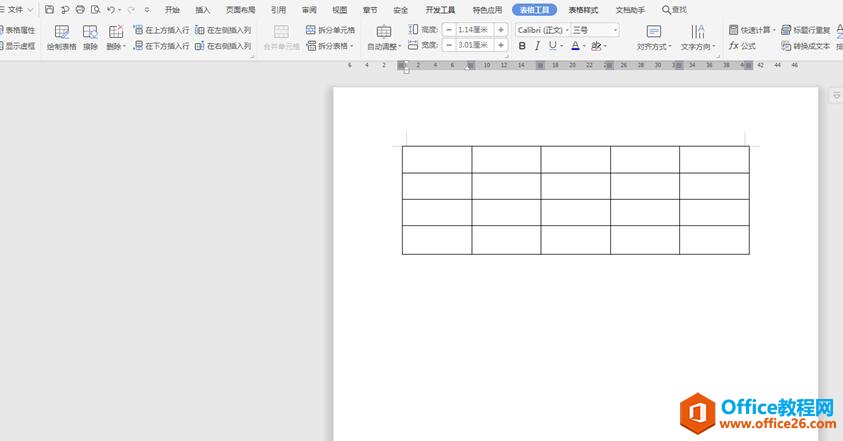
Task: Open the 文件 file menu dropdown arrow
Action: tap(30, 10)
